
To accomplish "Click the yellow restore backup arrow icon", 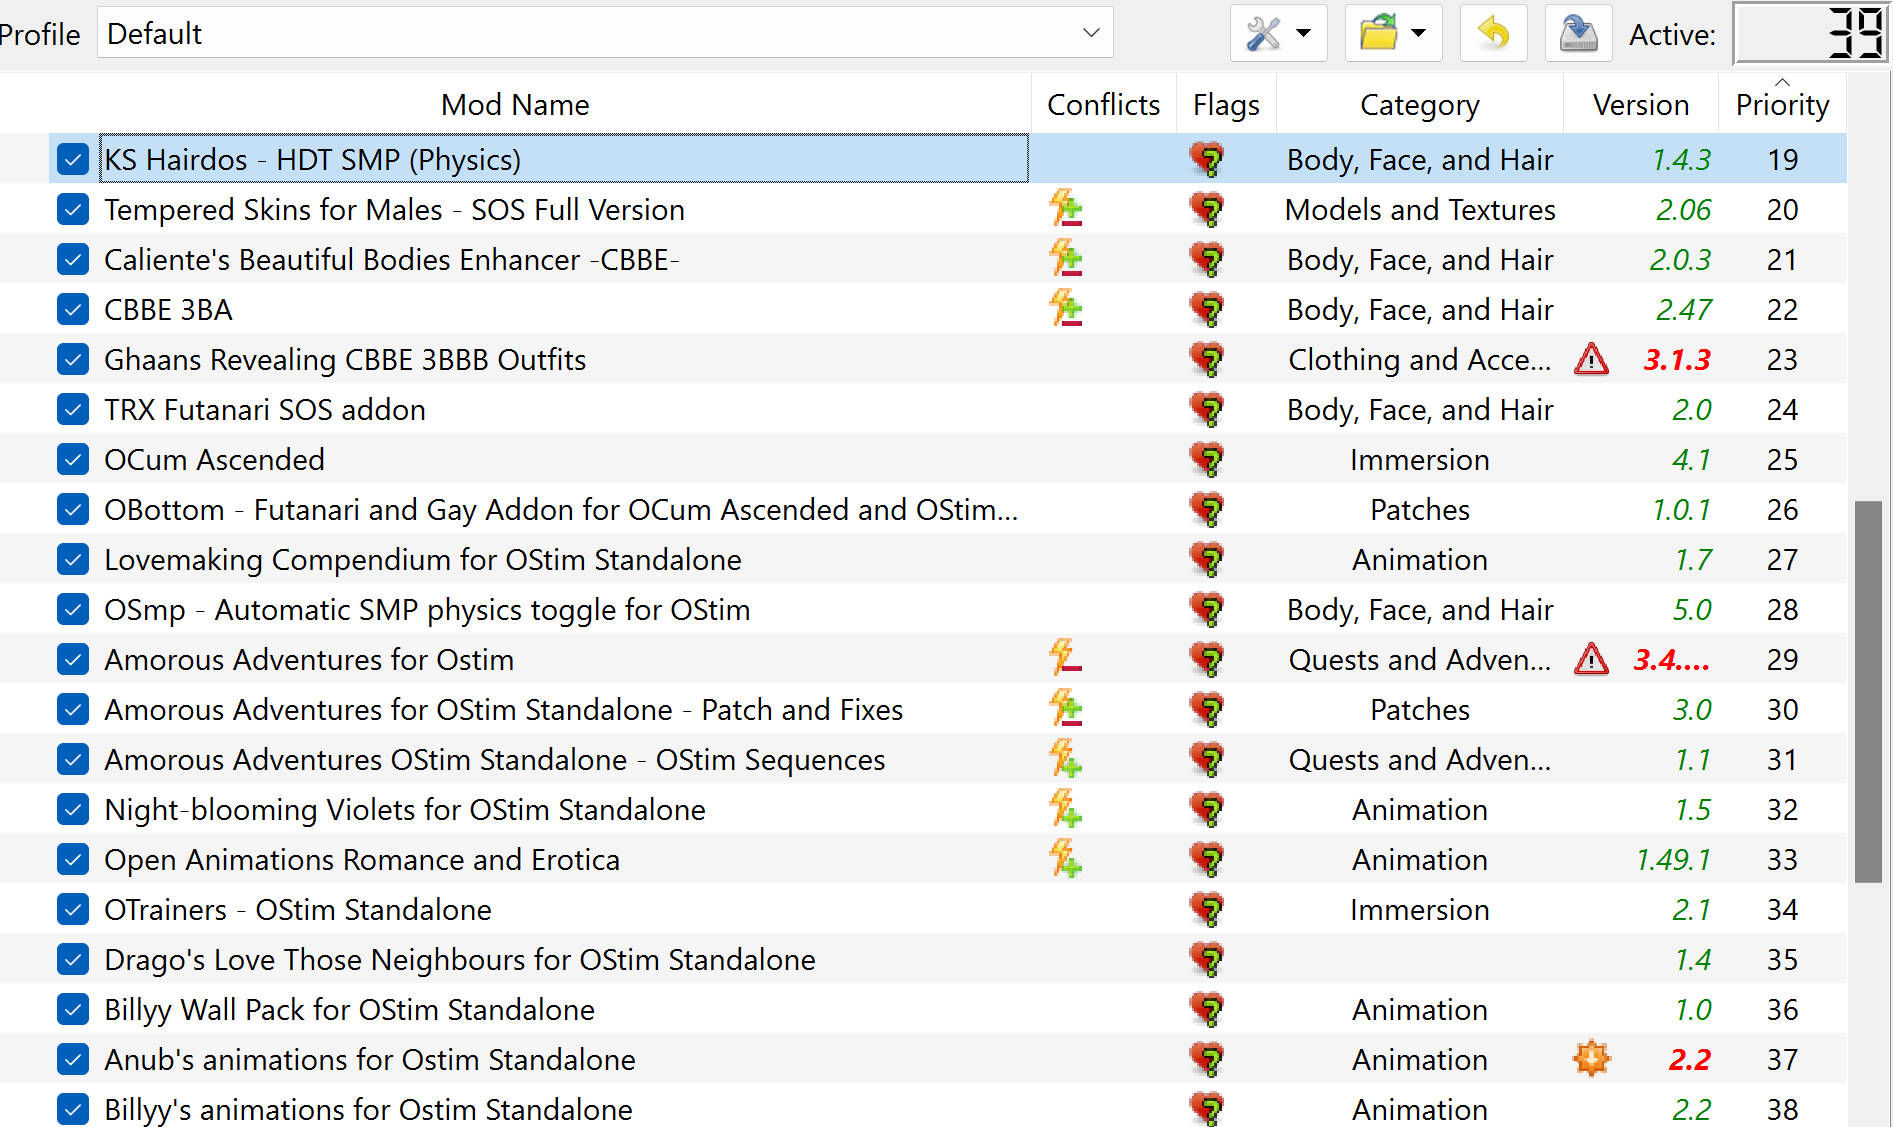I will tap(1493, 34).
